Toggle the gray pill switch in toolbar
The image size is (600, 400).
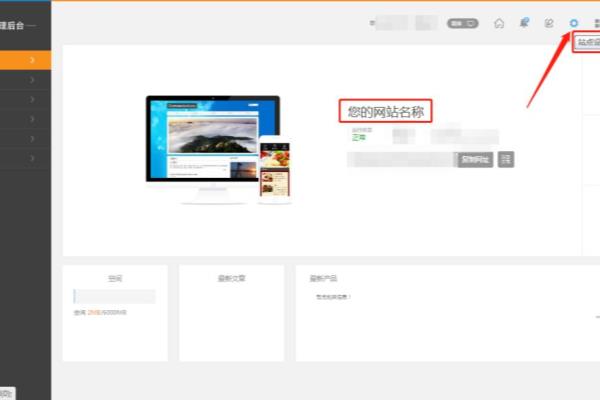click(x=463, y=23)
